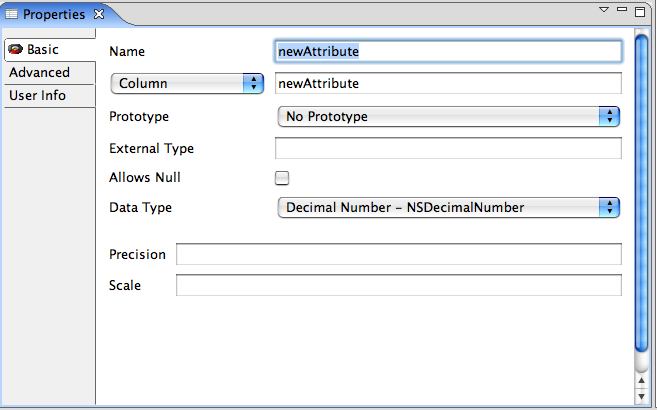Open the Column type dropdown

coord(186,84)
